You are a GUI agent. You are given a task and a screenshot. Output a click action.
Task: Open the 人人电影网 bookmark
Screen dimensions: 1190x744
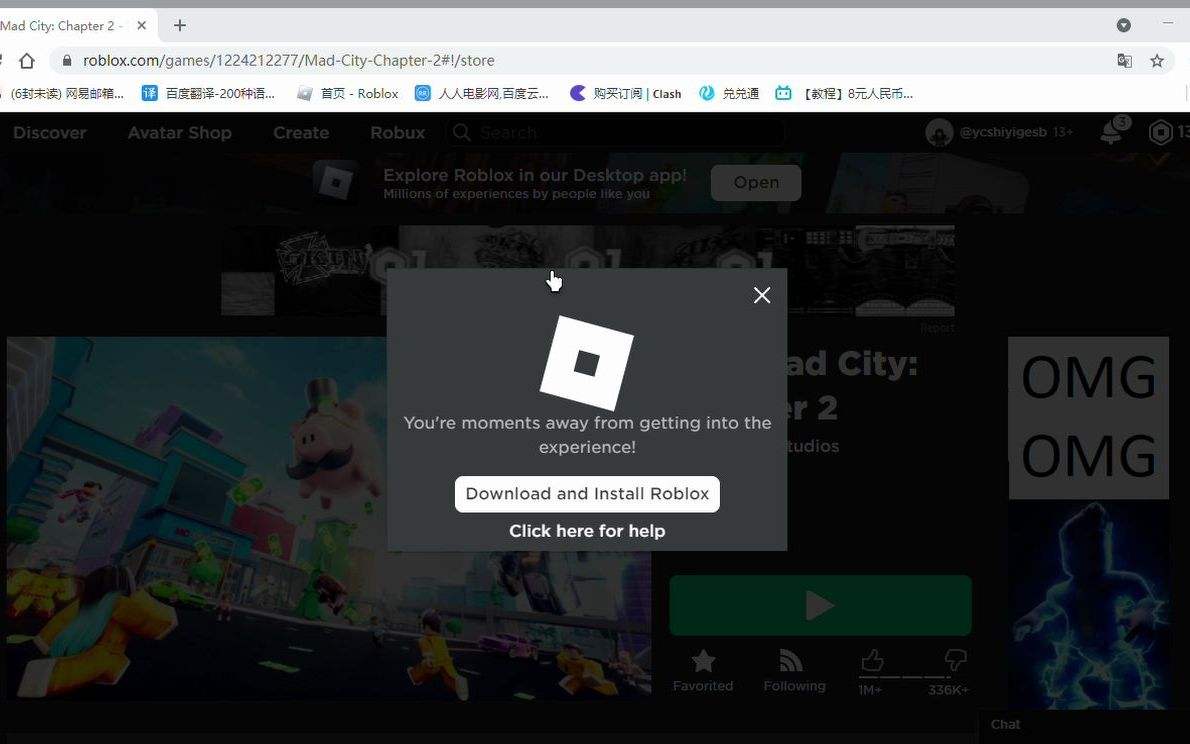tap(482, 93)
